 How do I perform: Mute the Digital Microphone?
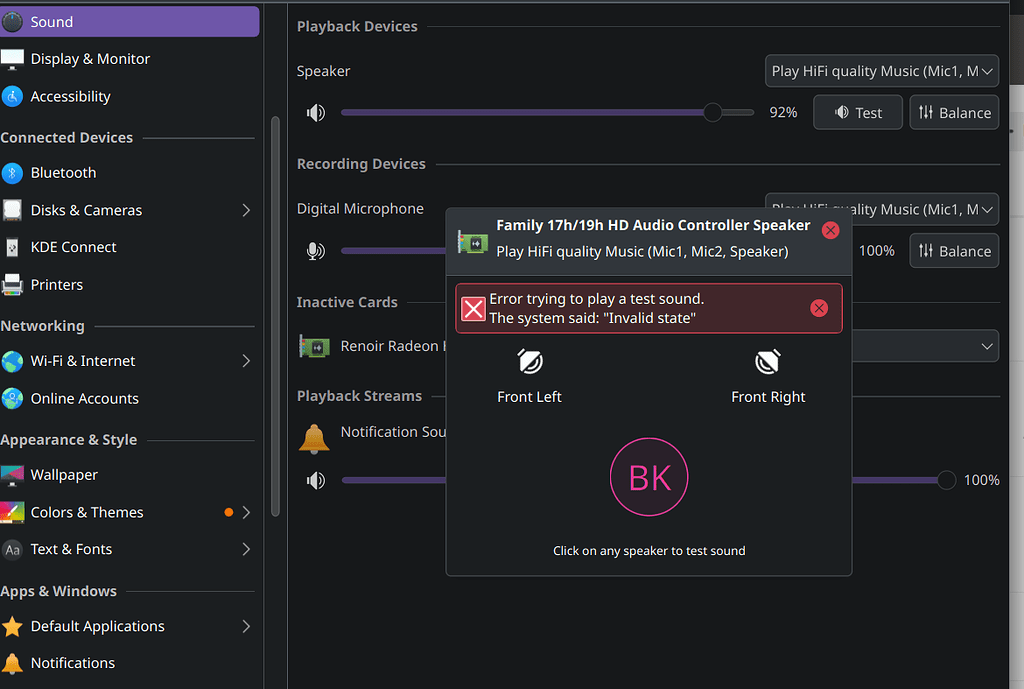pos(316,251)
